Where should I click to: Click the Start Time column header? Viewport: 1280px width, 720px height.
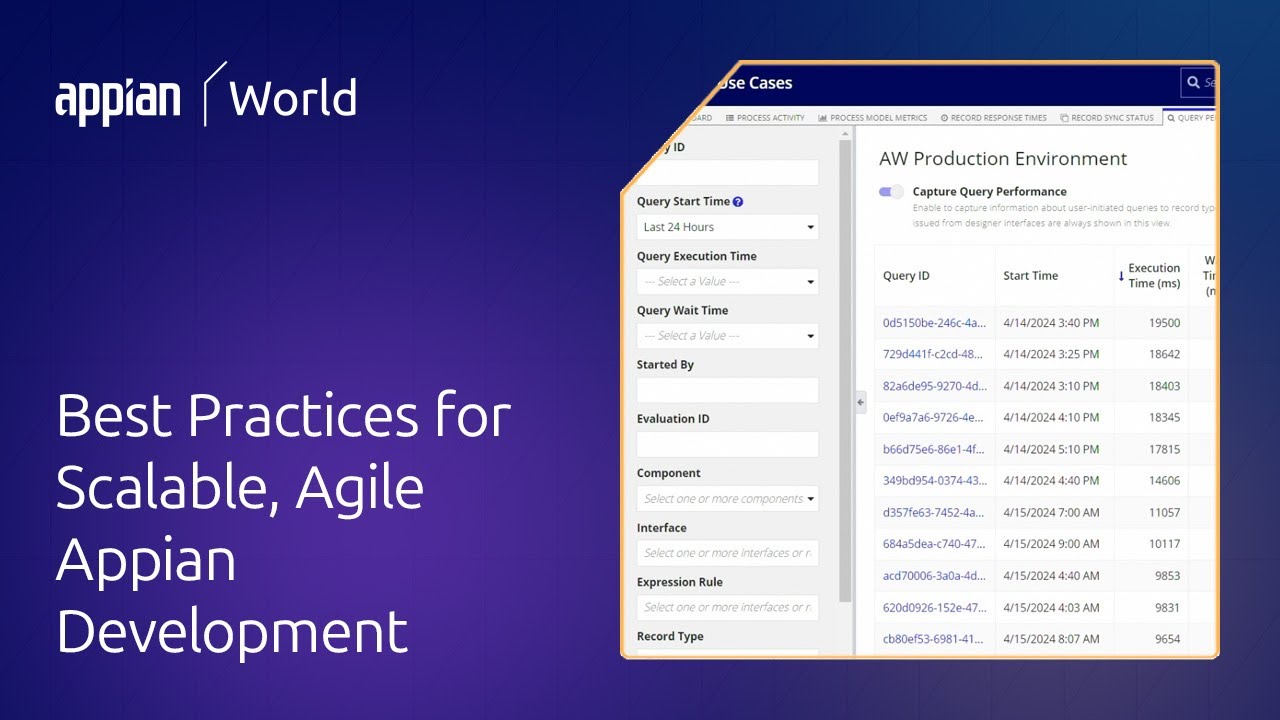1030,276
